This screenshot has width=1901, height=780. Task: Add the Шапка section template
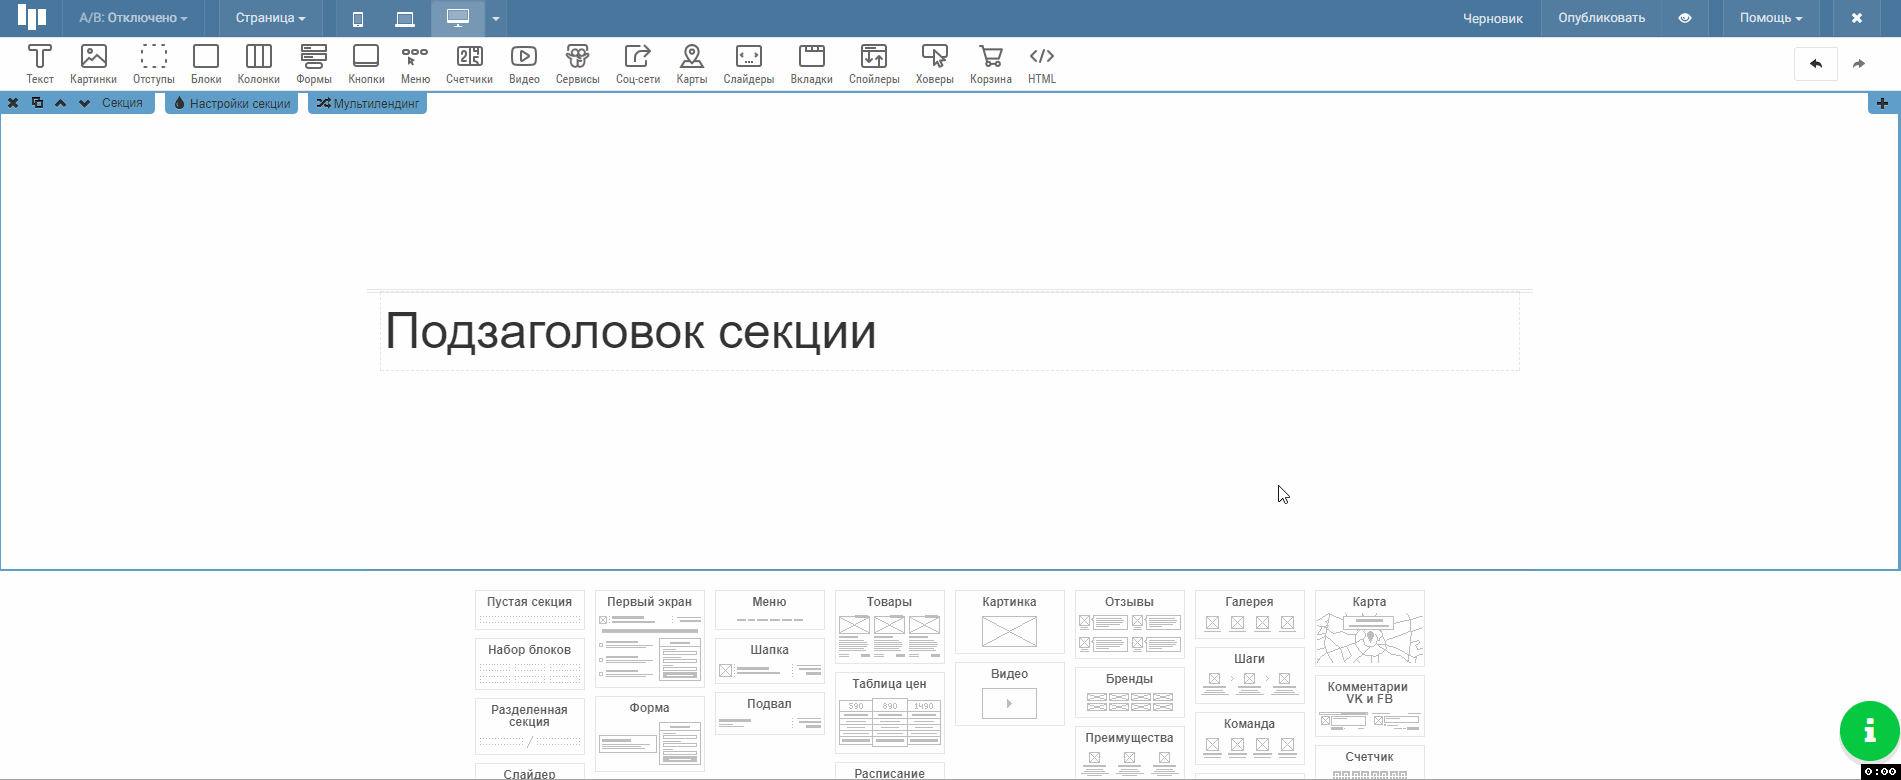point(769,661)
